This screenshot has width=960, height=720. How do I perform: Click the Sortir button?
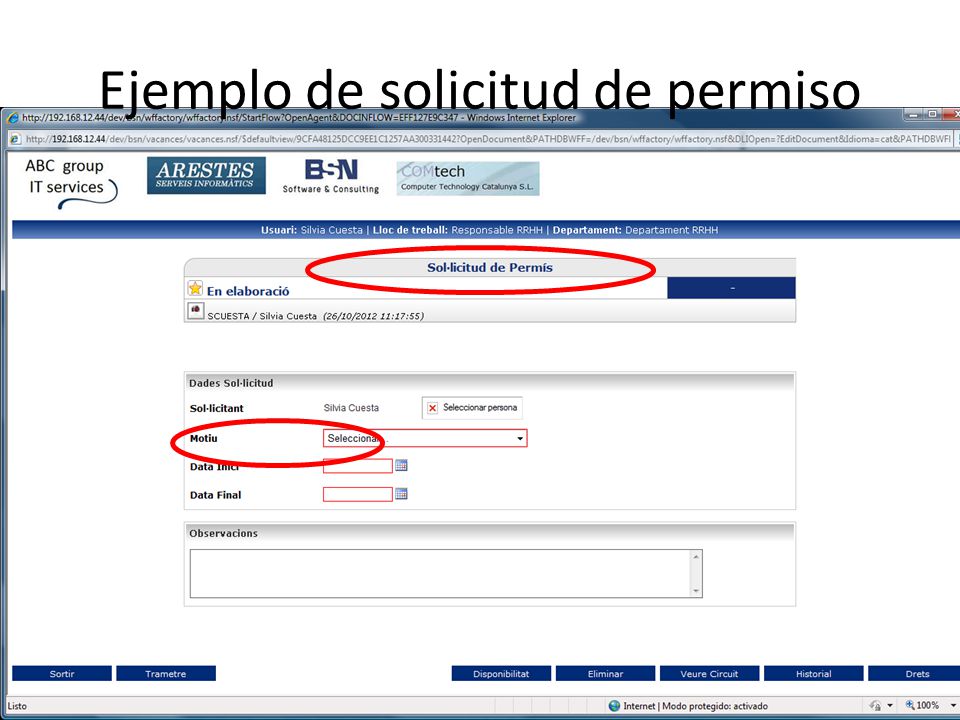click(62, 673)
